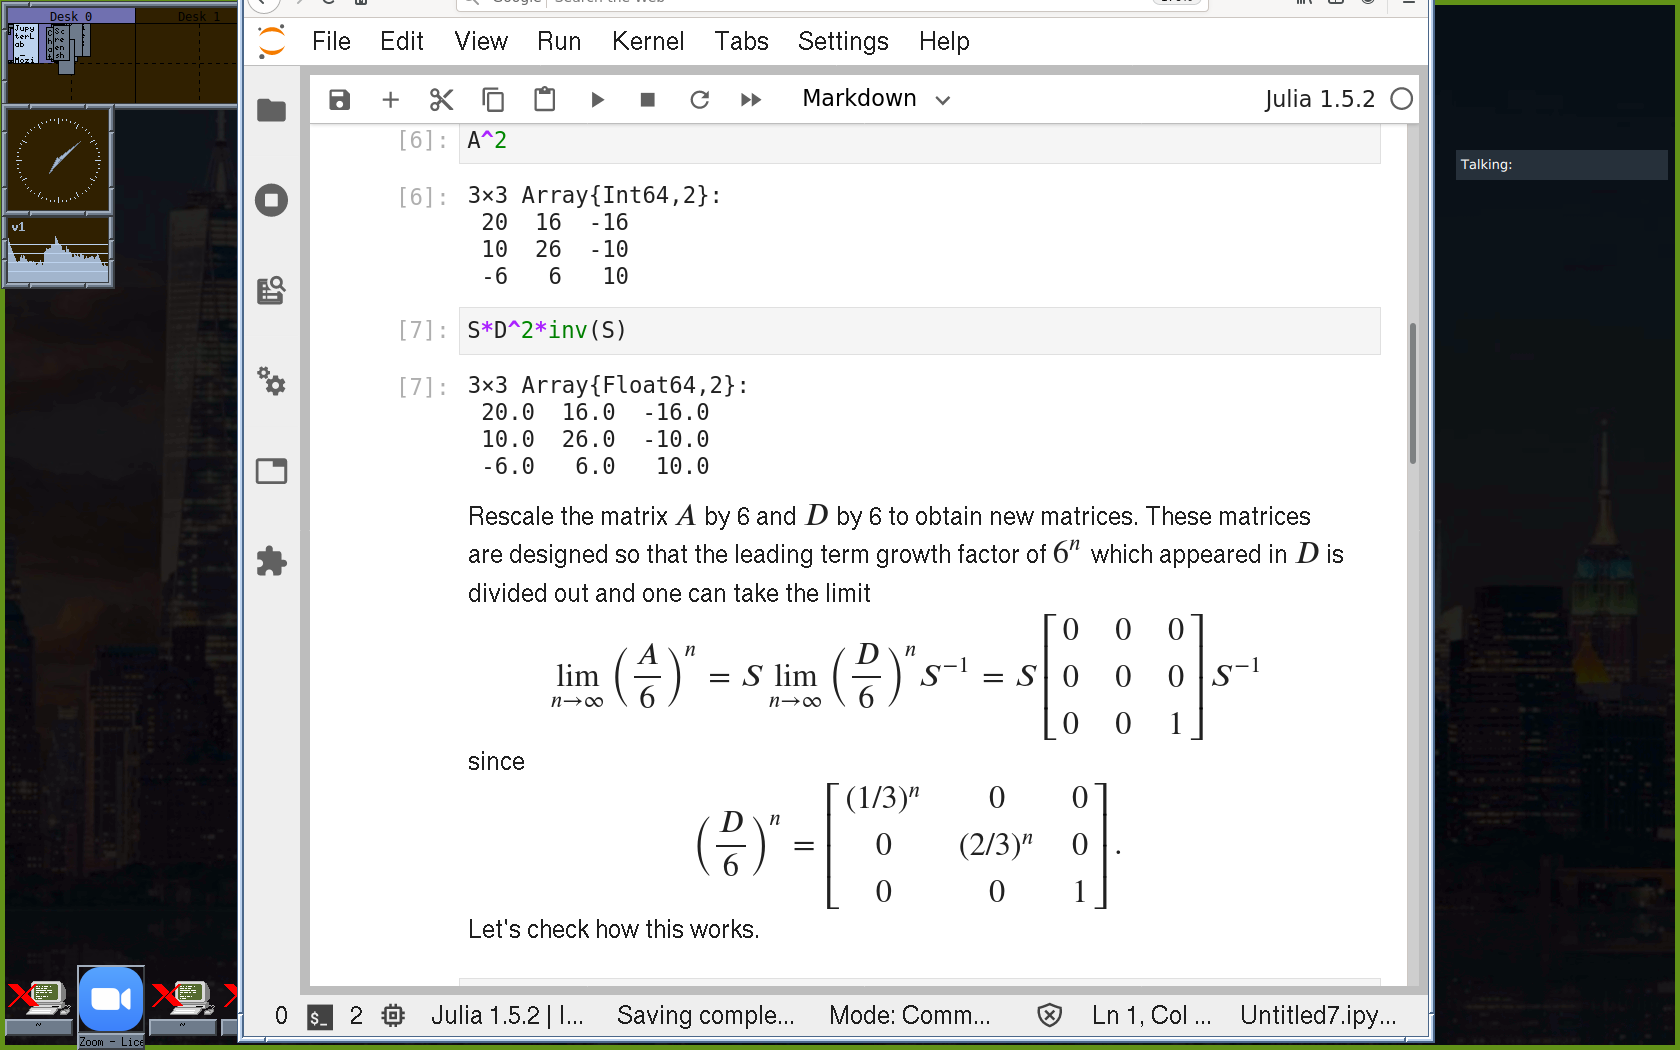Cut the selected cell with the scissors icon

441,99
